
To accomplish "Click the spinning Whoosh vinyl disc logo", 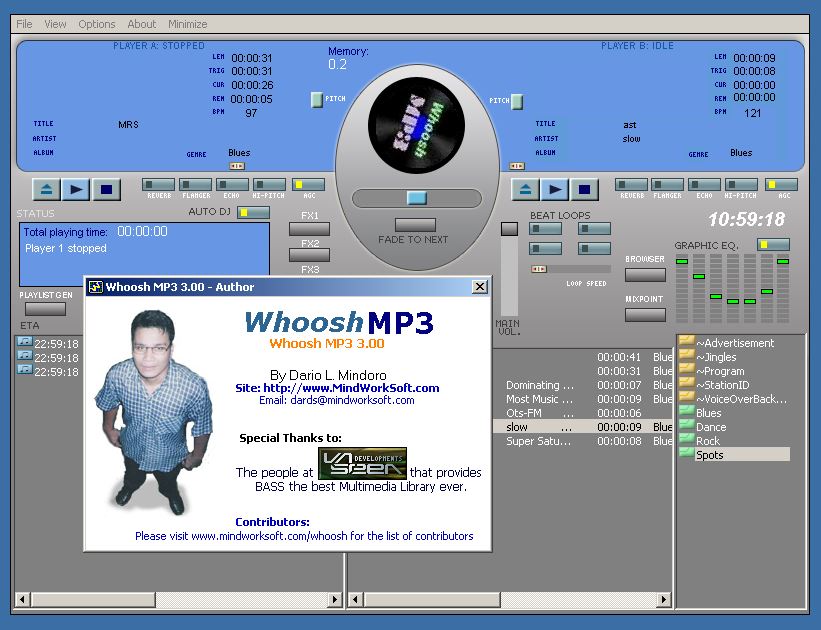I will point(417,126).
